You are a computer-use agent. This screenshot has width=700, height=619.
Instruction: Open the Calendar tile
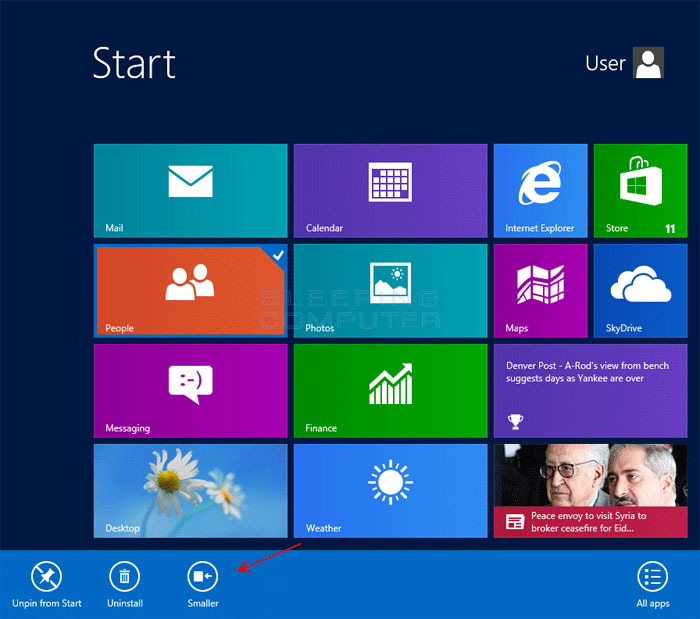(x=390, y=190)
